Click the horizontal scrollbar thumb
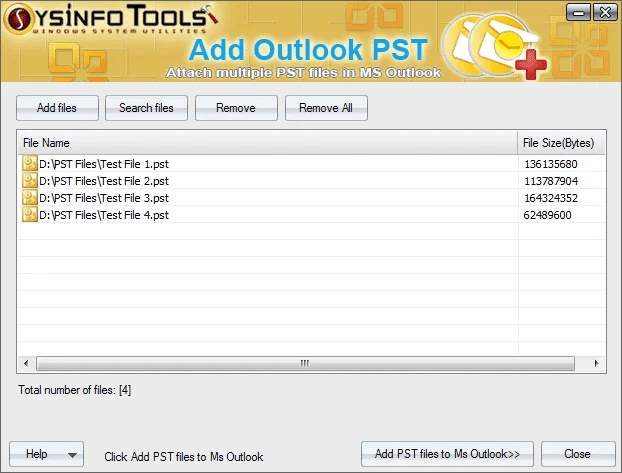Viewport: 622px width, 473px height. 305,363
